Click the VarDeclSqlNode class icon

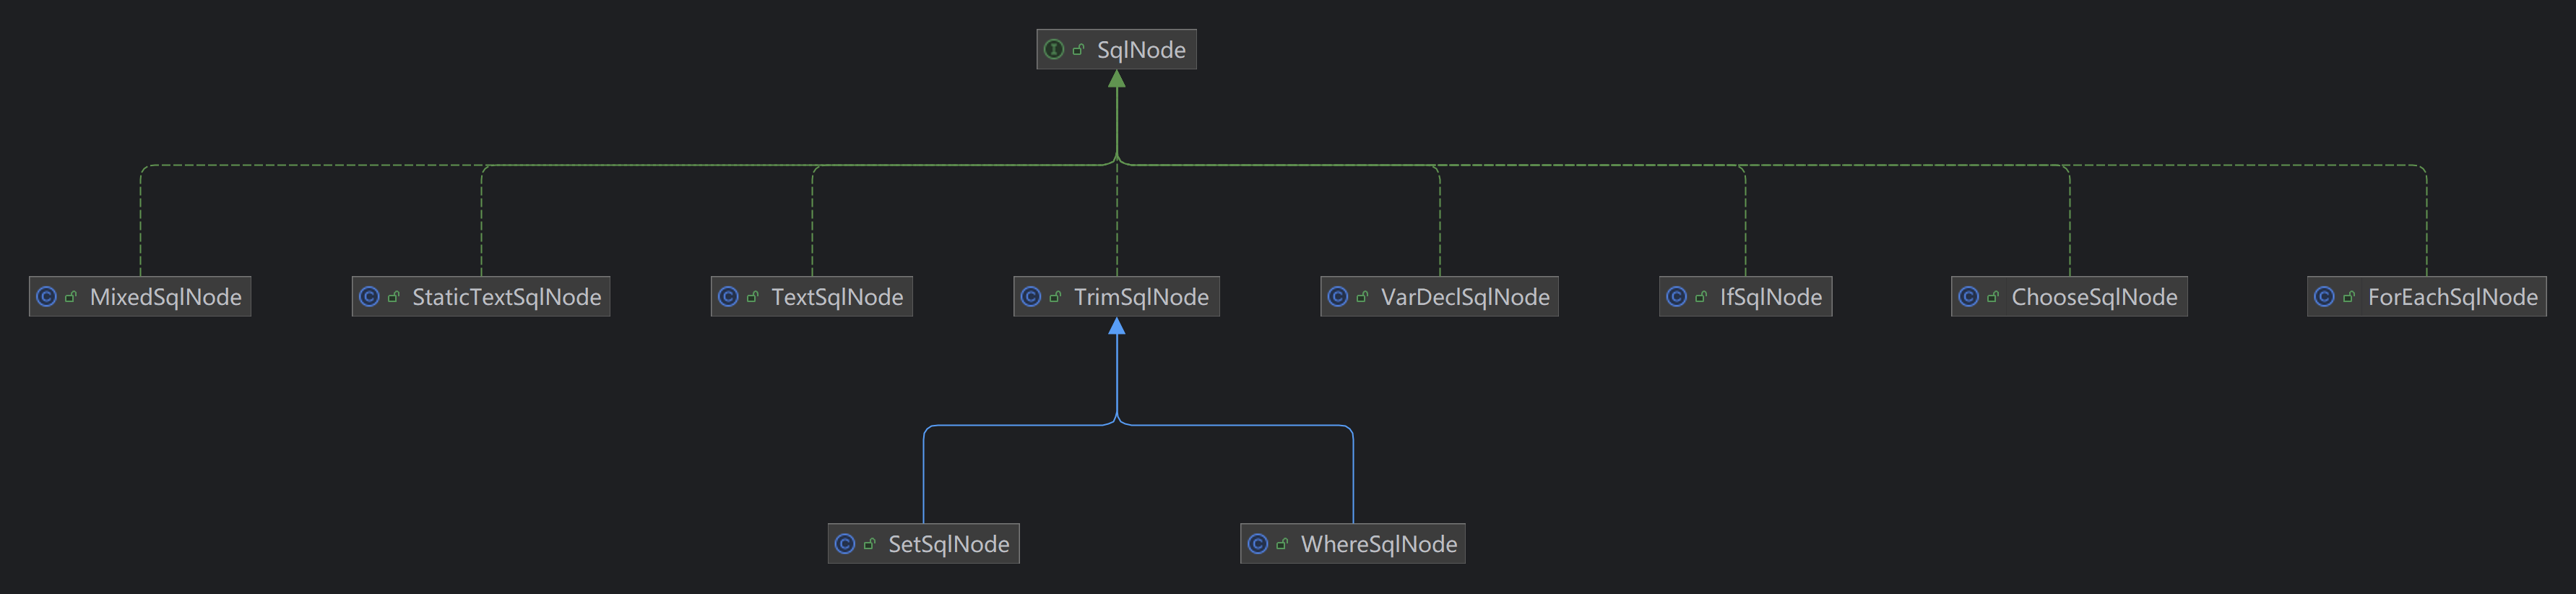coord(1338,296)
